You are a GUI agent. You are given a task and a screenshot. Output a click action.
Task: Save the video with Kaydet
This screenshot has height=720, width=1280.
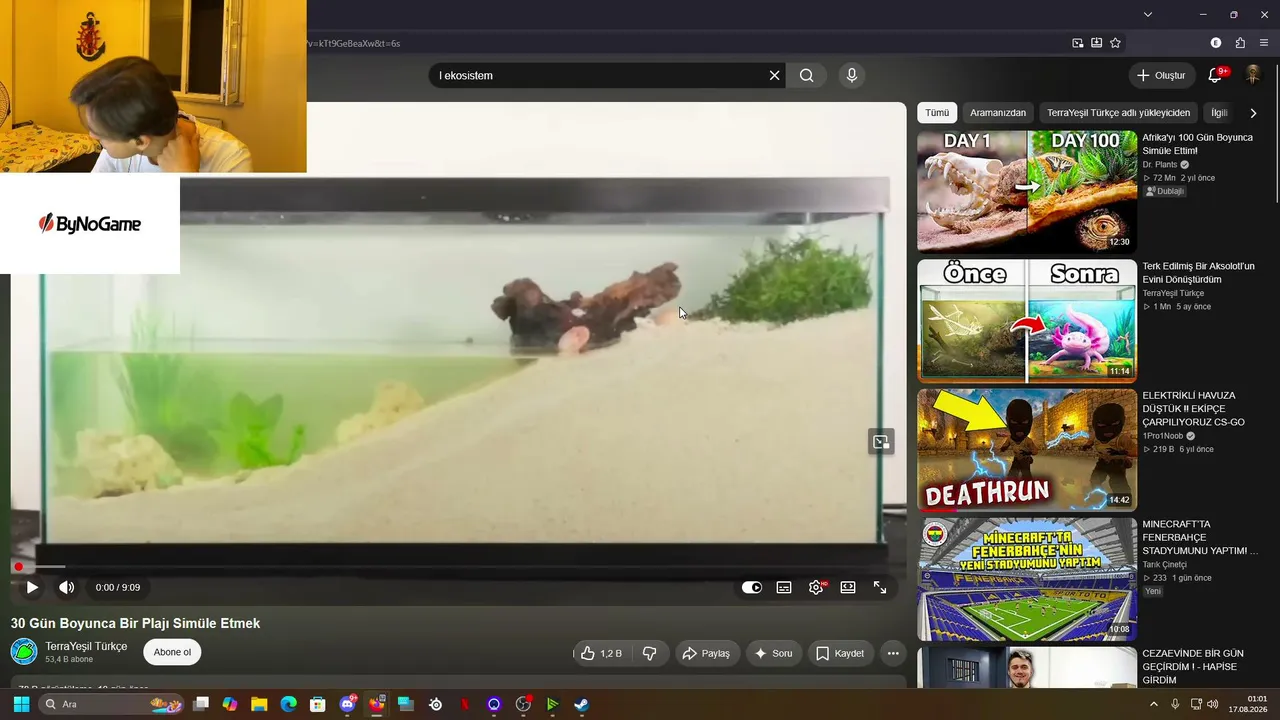840,653
